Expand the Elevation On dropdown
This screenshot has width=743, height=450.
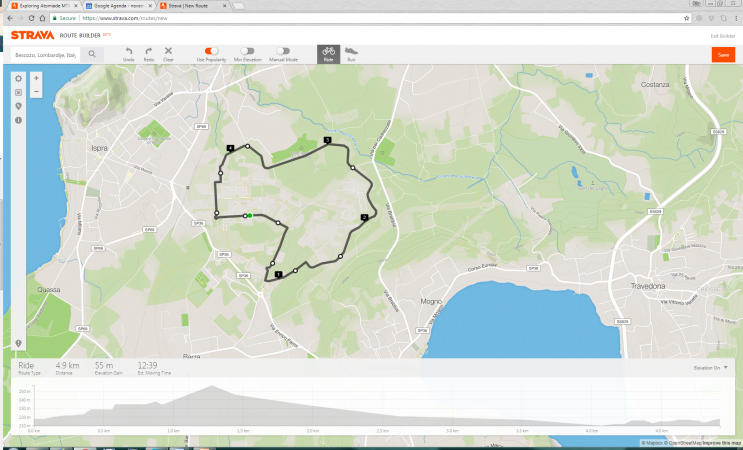(710, 368)
